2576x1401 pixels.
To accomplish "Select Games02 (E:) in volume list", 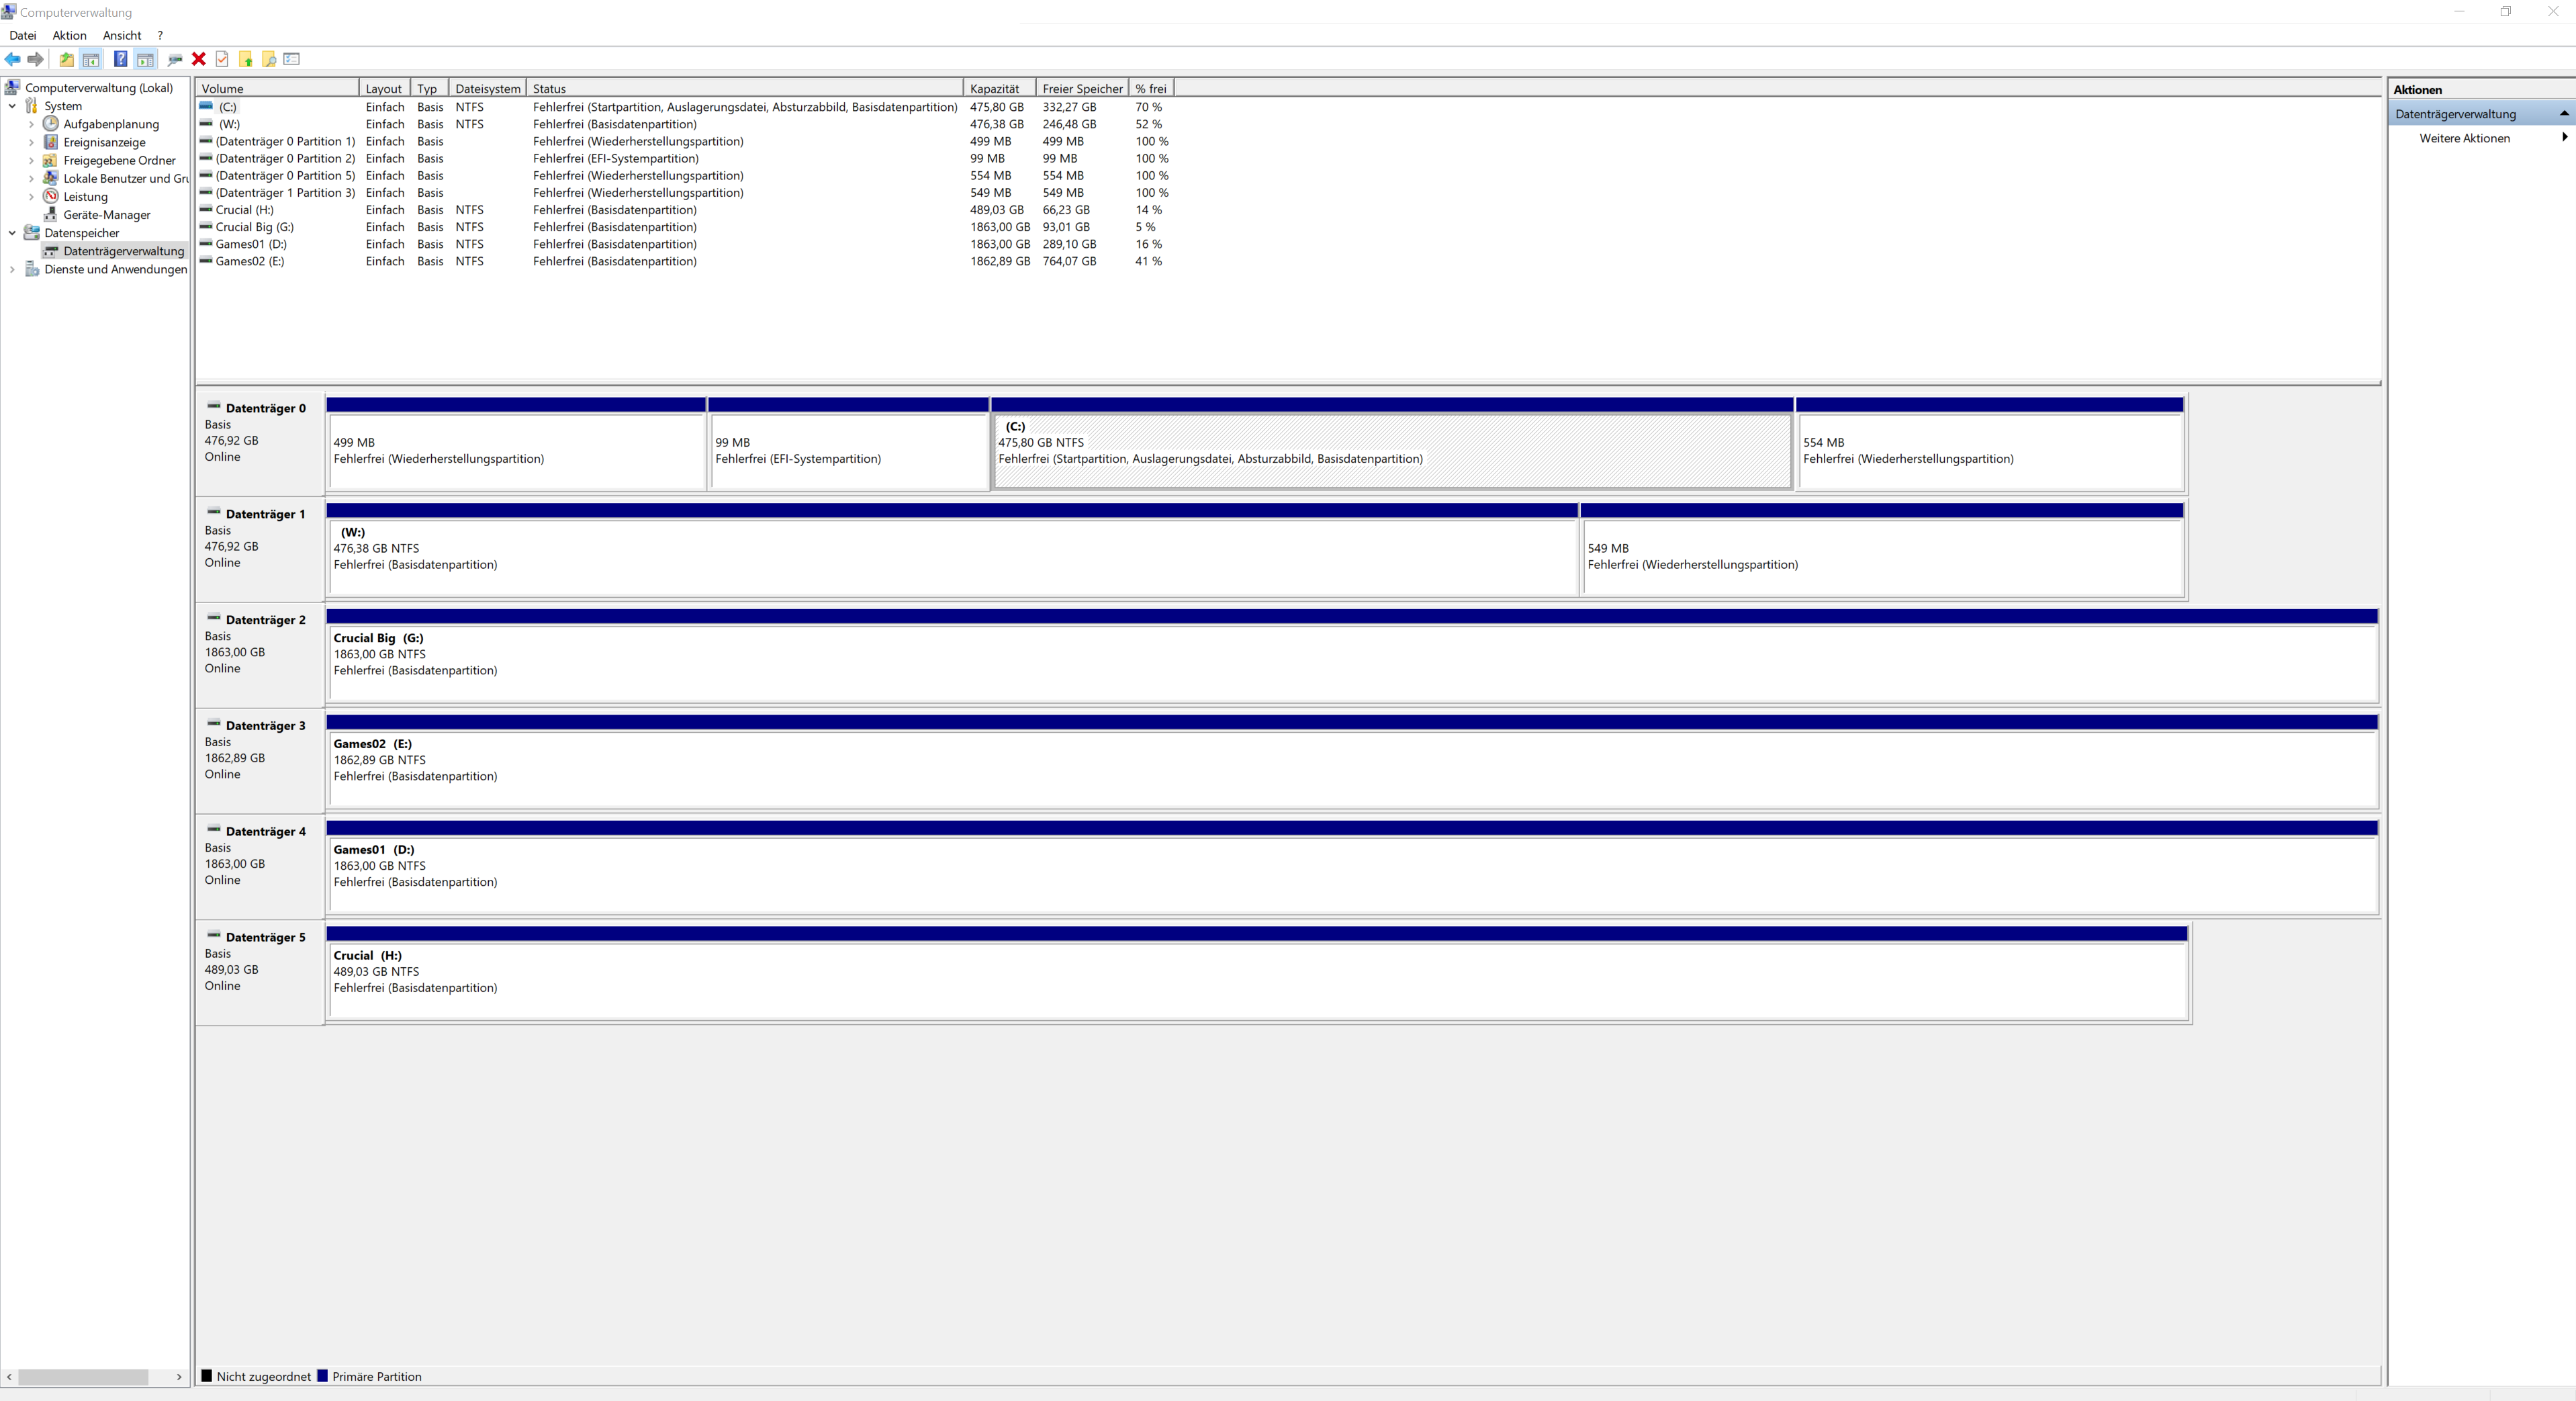I will pos(685,261).
